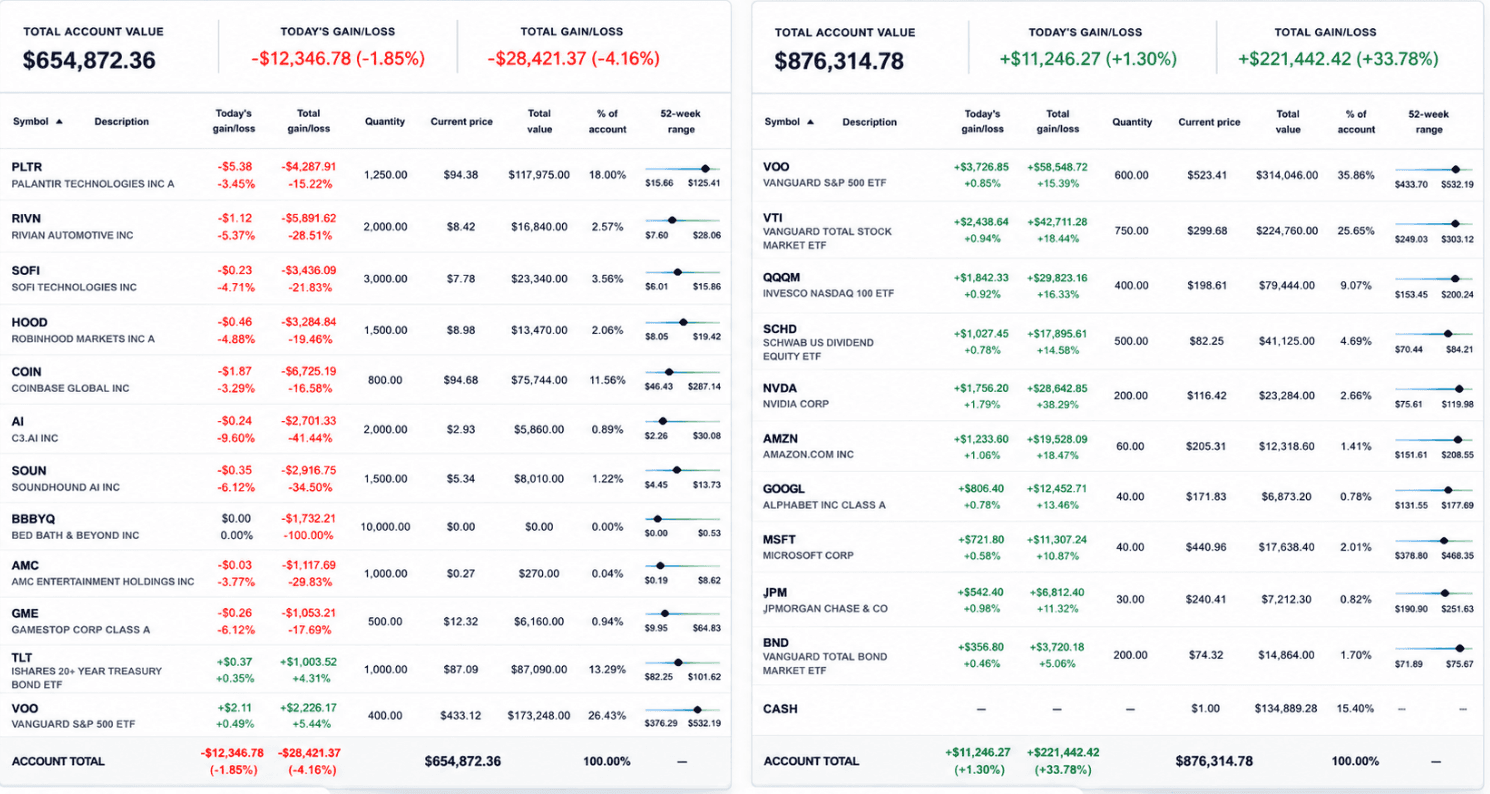
Task: Open the PLTR symbol link
Action: coord(27,167)
